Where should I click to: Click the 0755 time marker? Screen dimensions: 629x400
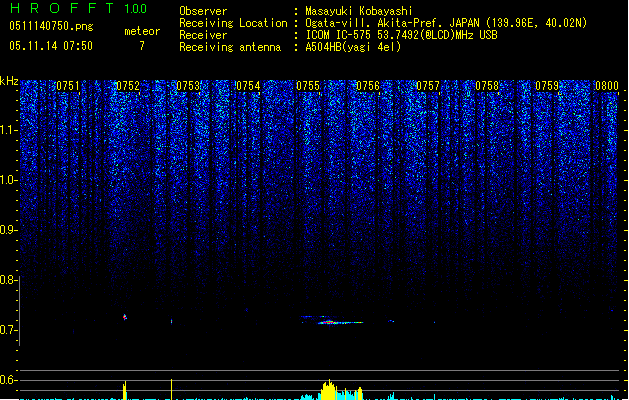(x=308, y=86)
